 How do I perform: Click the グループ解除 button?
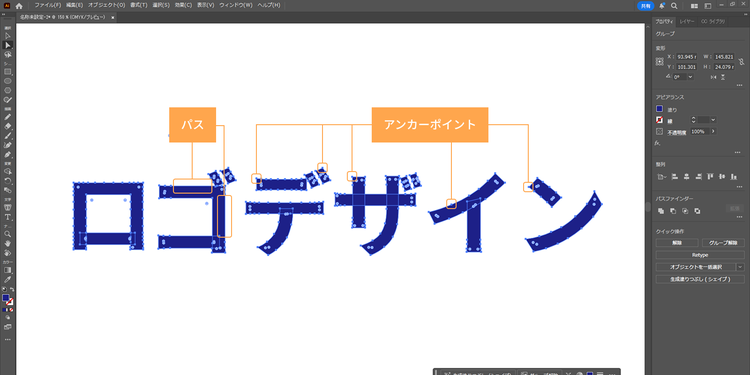point(723,243)
